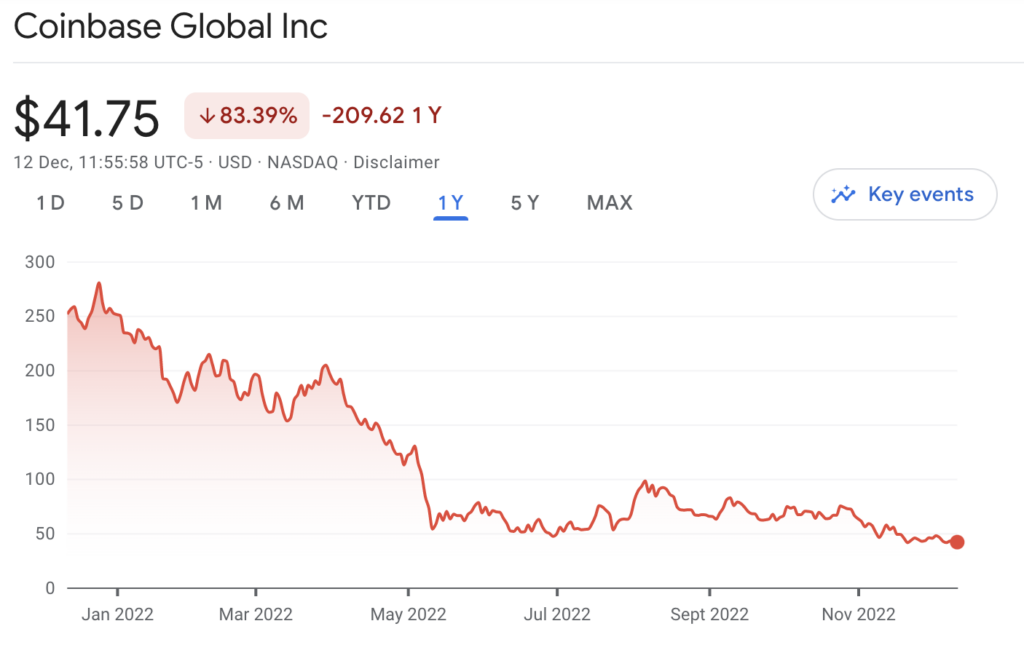Click the Jan 2022 axis marker
1024x645 pixels.
[118, 614]
